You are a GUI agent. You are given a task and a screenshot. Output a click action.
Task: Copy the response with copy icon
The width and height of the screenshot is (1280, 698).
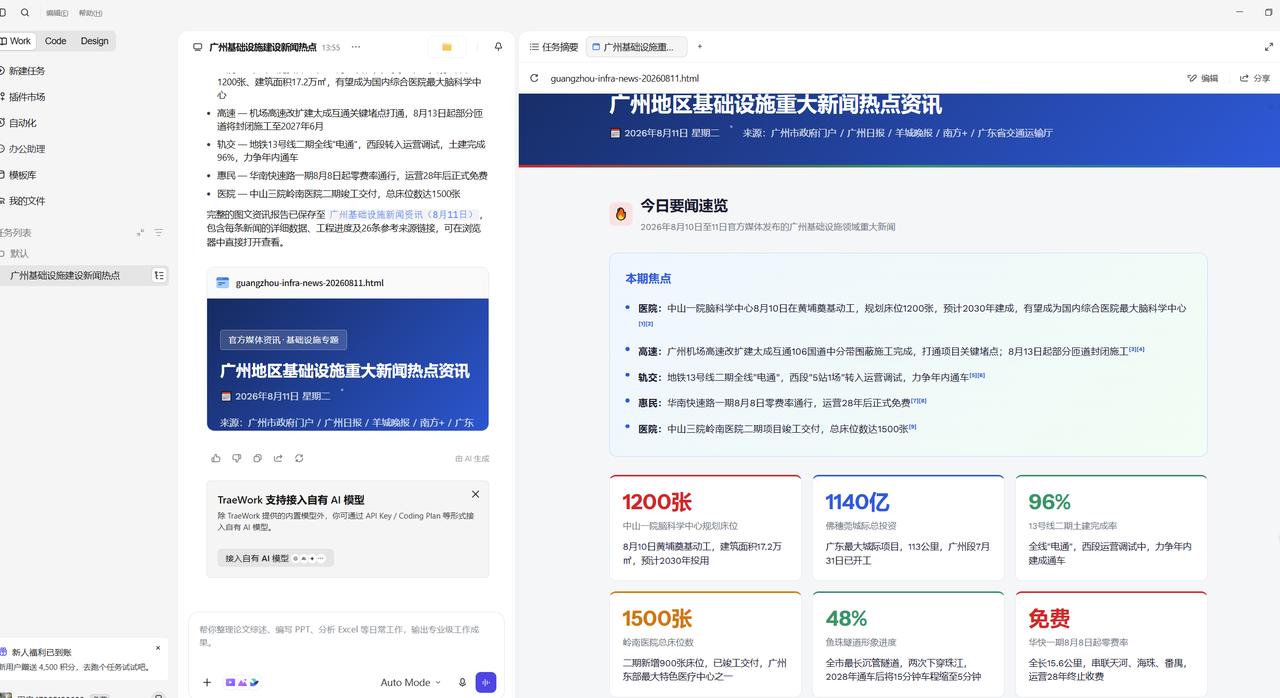click(257, 458)
